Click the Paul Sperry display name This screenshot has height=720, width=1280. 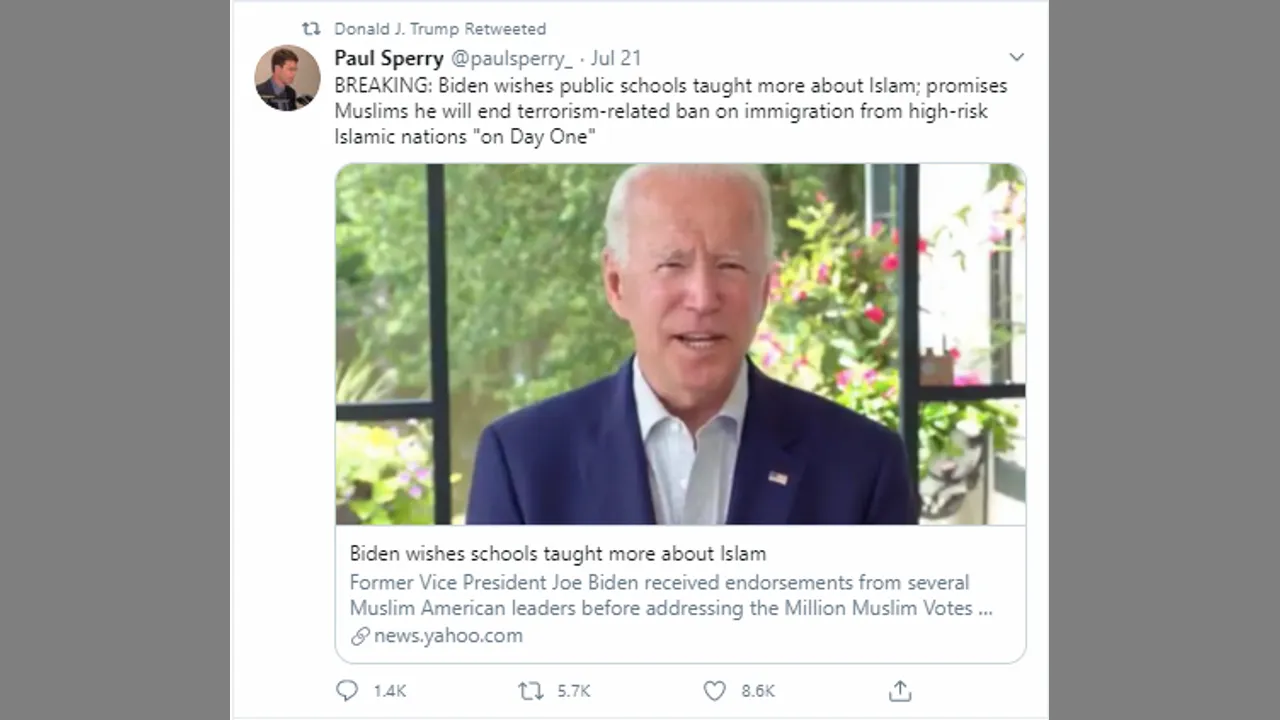(389, 58)
